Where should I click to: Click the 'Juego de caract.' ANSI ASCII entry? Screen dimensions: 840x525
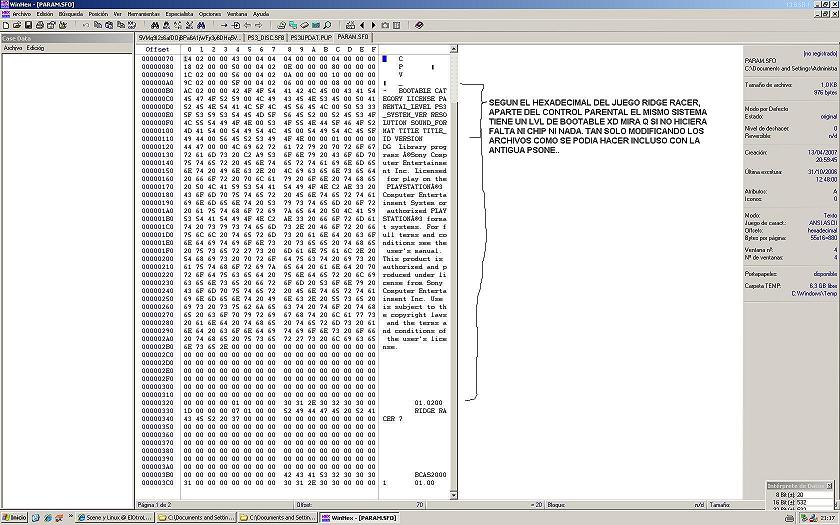791,223
